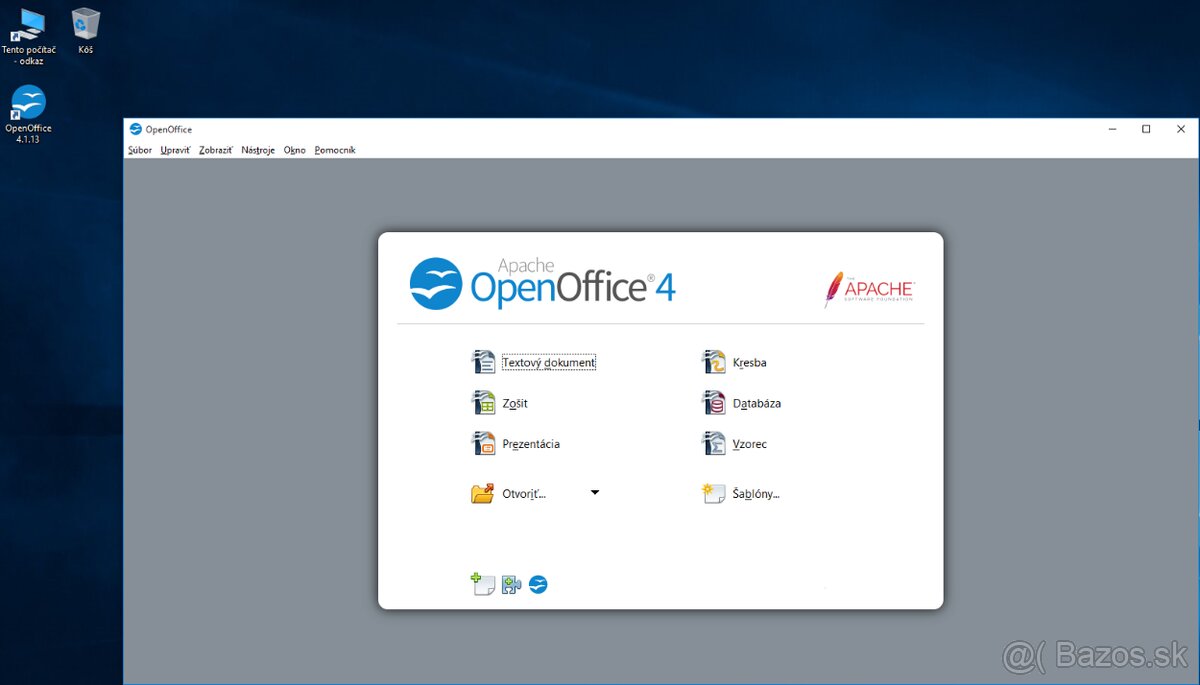Screen dimensions: 1200x685
Task: Open the Nástroje menu
Action: pos(258,150)
